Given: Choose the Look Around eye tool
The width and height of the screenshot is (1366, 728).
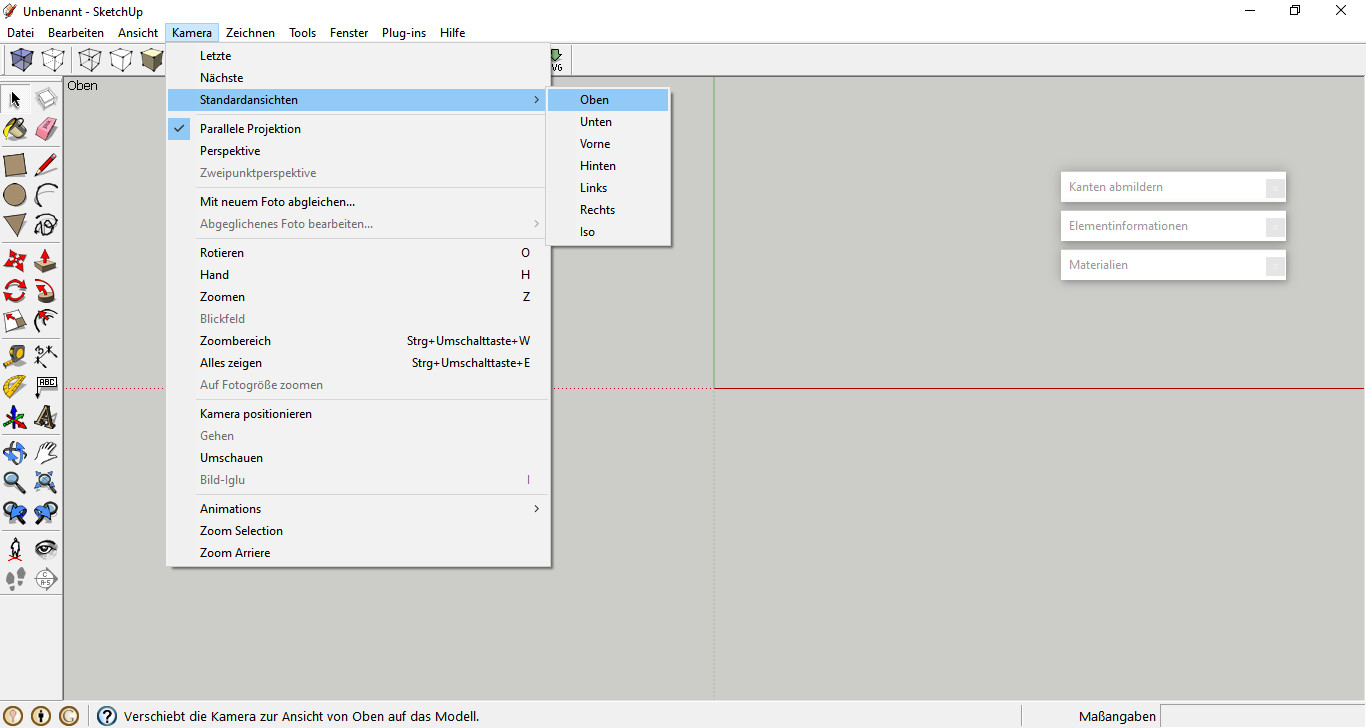Looking at the screenshot, I should [46, 548].
